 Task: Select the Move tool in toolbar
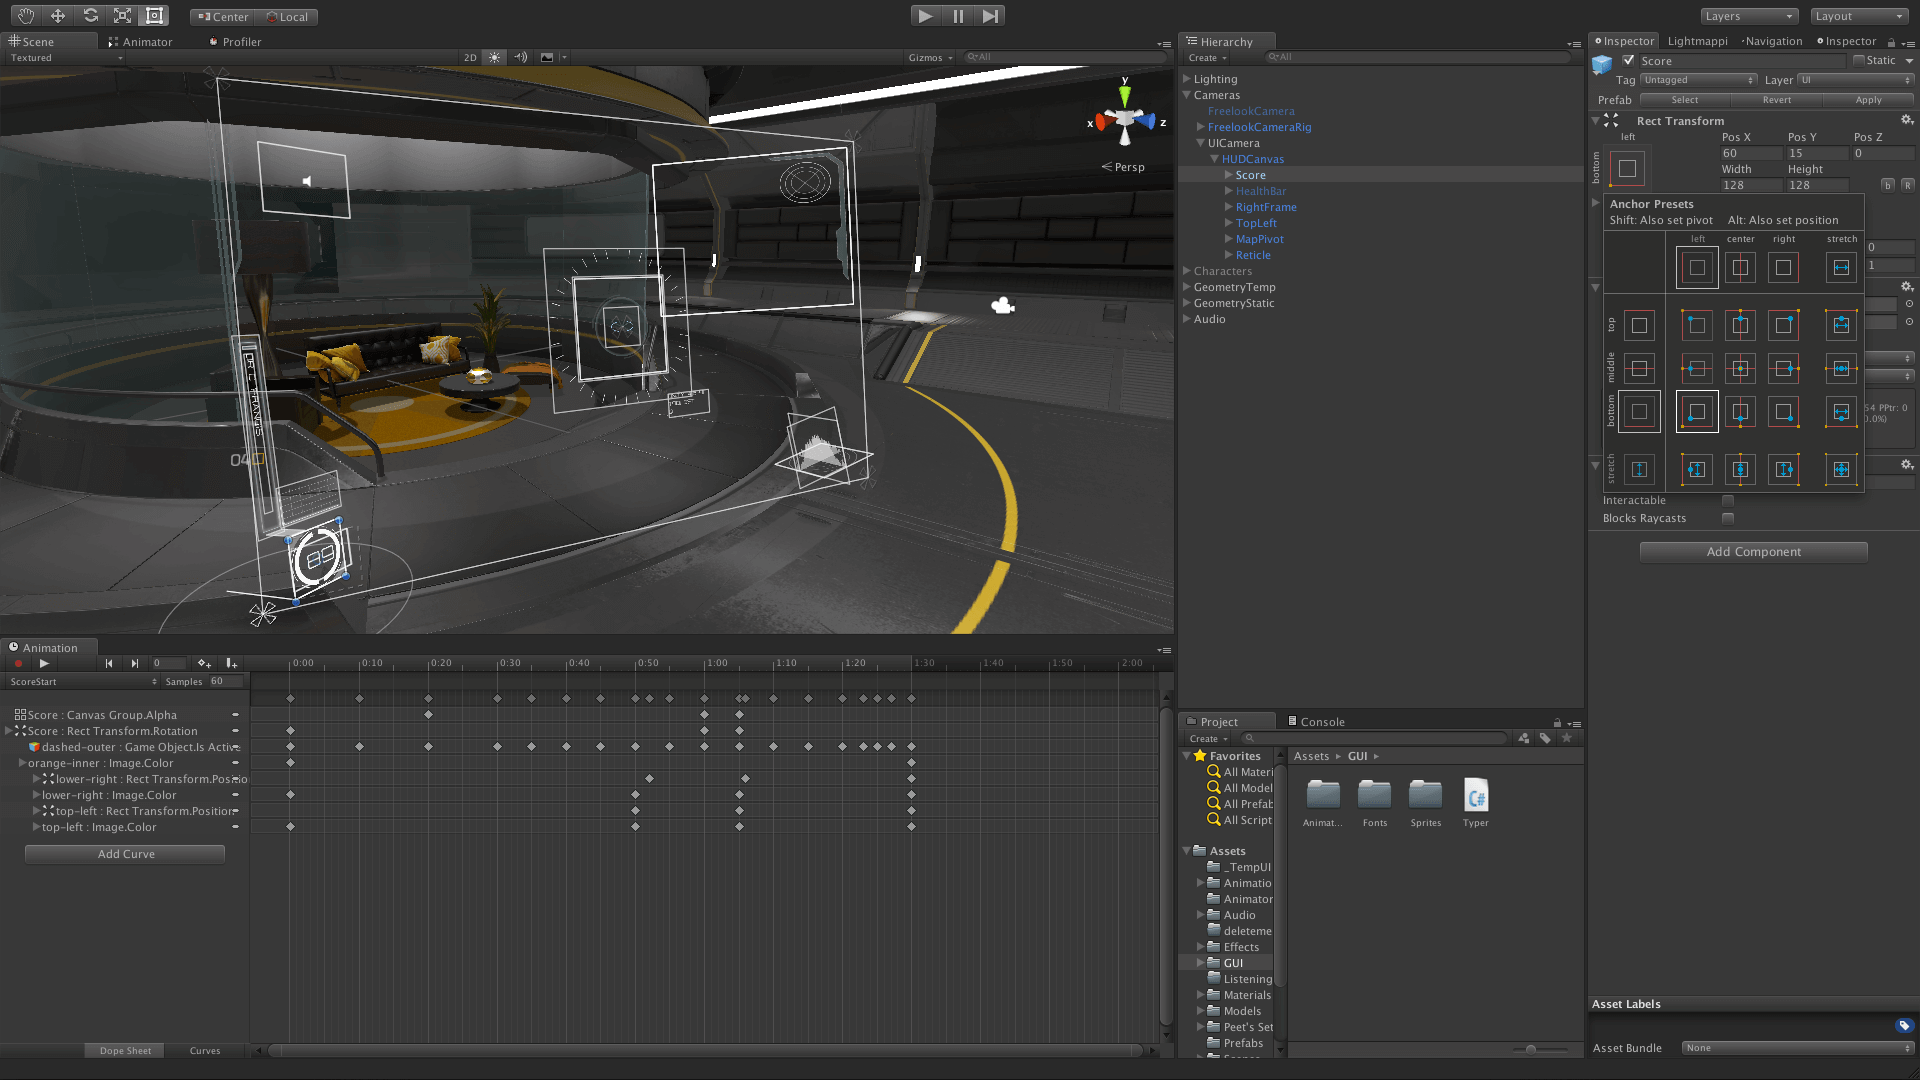58,16
